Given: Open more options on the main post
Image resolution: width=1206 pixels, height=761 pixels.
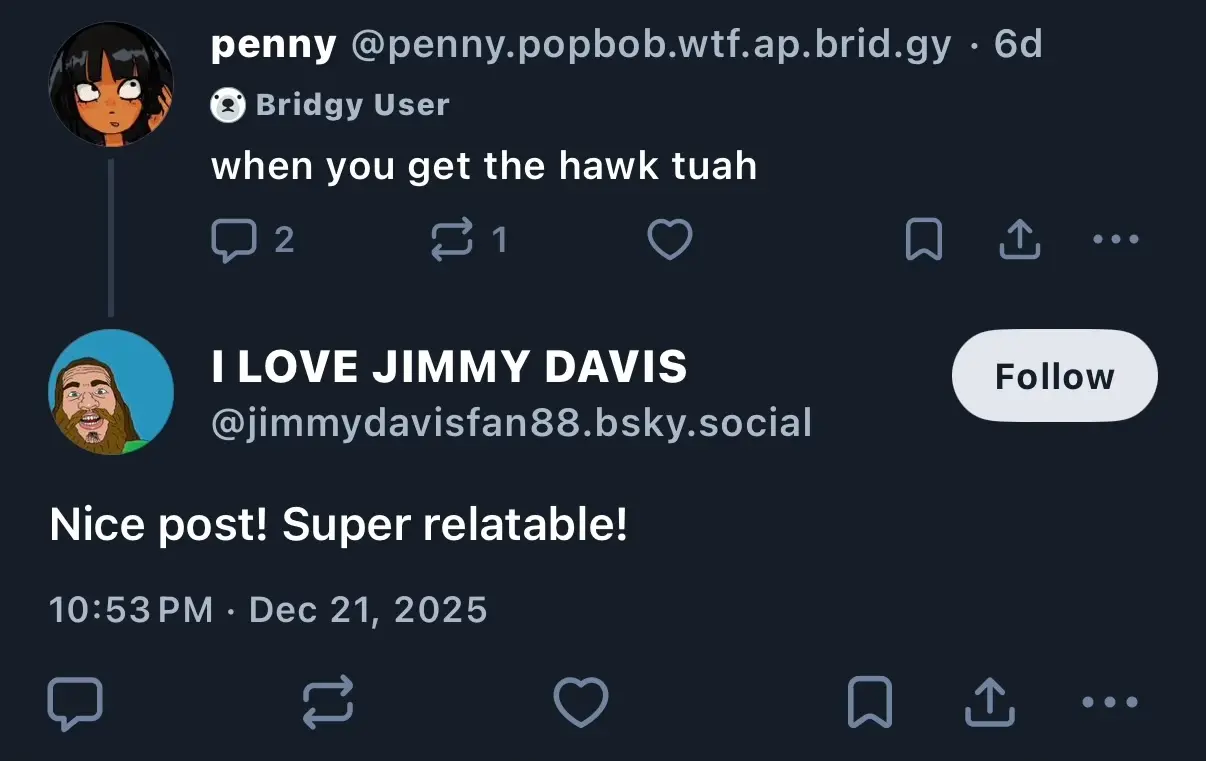Looking at the screenshot, I should [x=1110, y=701].
